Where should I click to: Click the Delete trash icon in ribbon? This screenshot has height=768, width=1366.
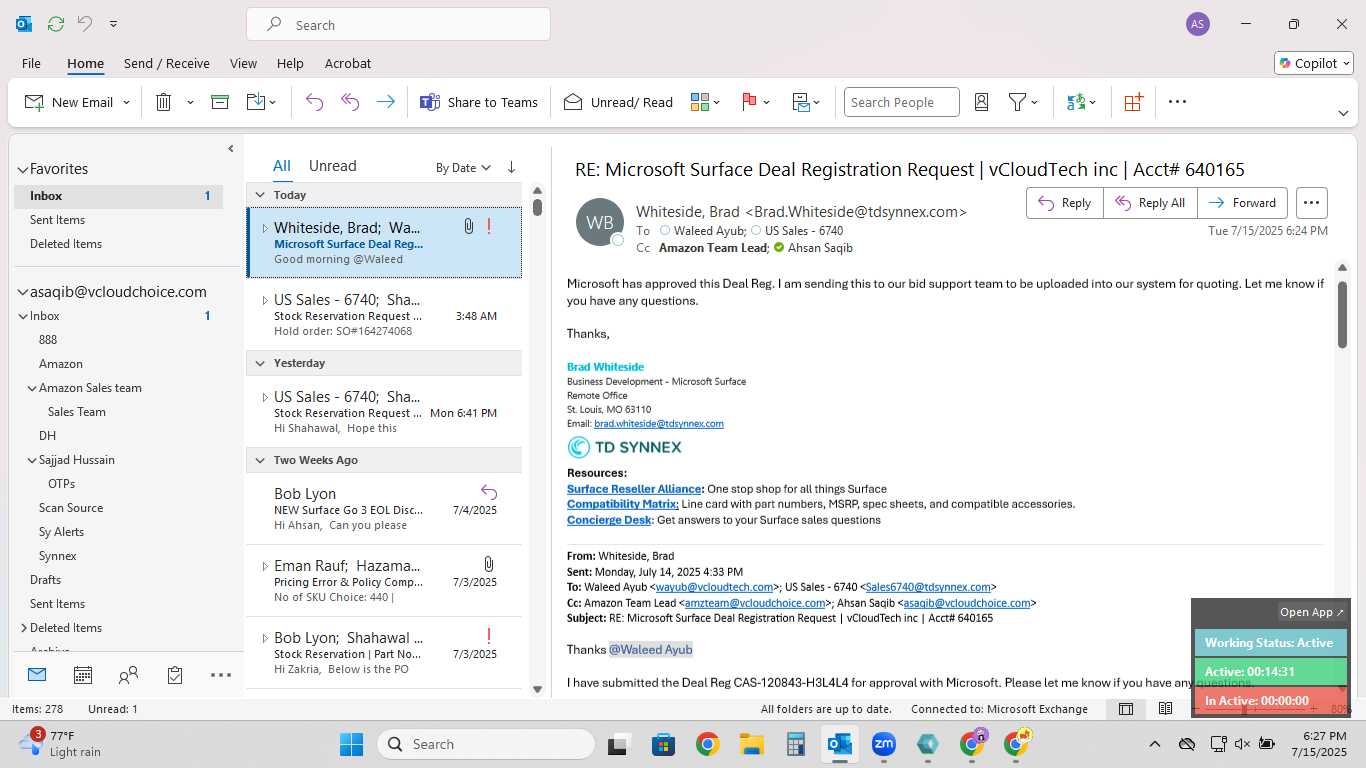click(164, 102)
